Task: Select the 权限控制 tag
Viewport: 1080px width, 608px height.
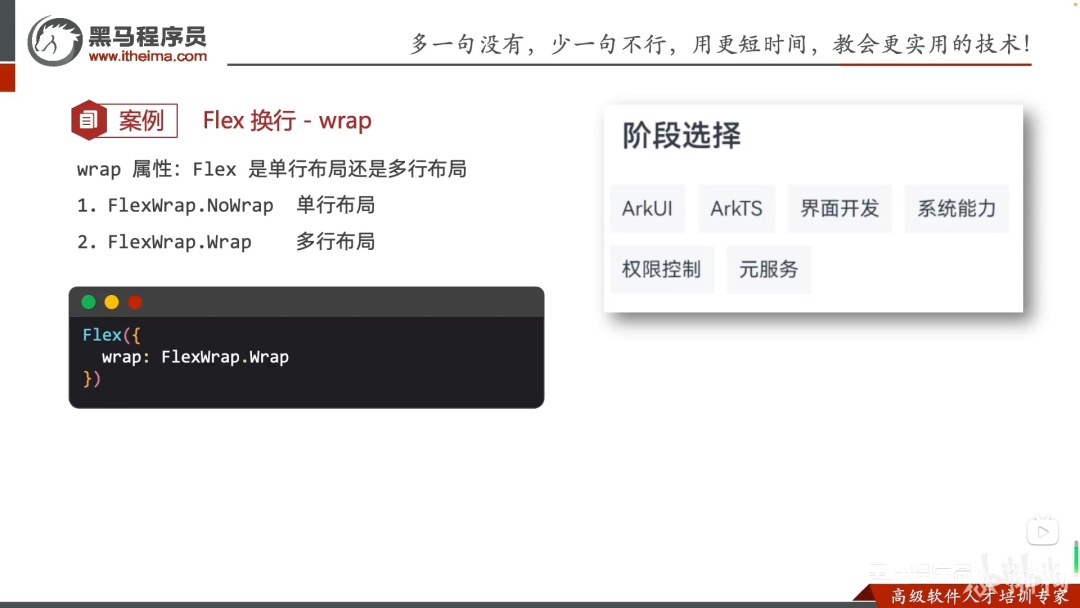Action: 661,269
